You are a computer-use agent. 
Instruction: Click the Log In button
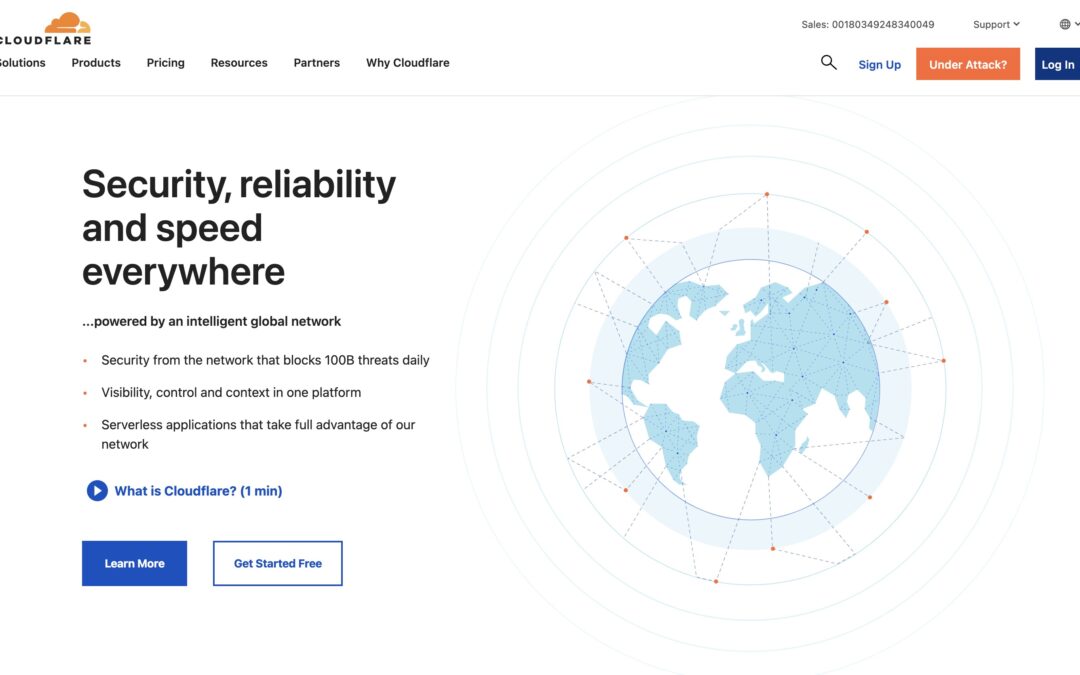(x=1057, y=64)
